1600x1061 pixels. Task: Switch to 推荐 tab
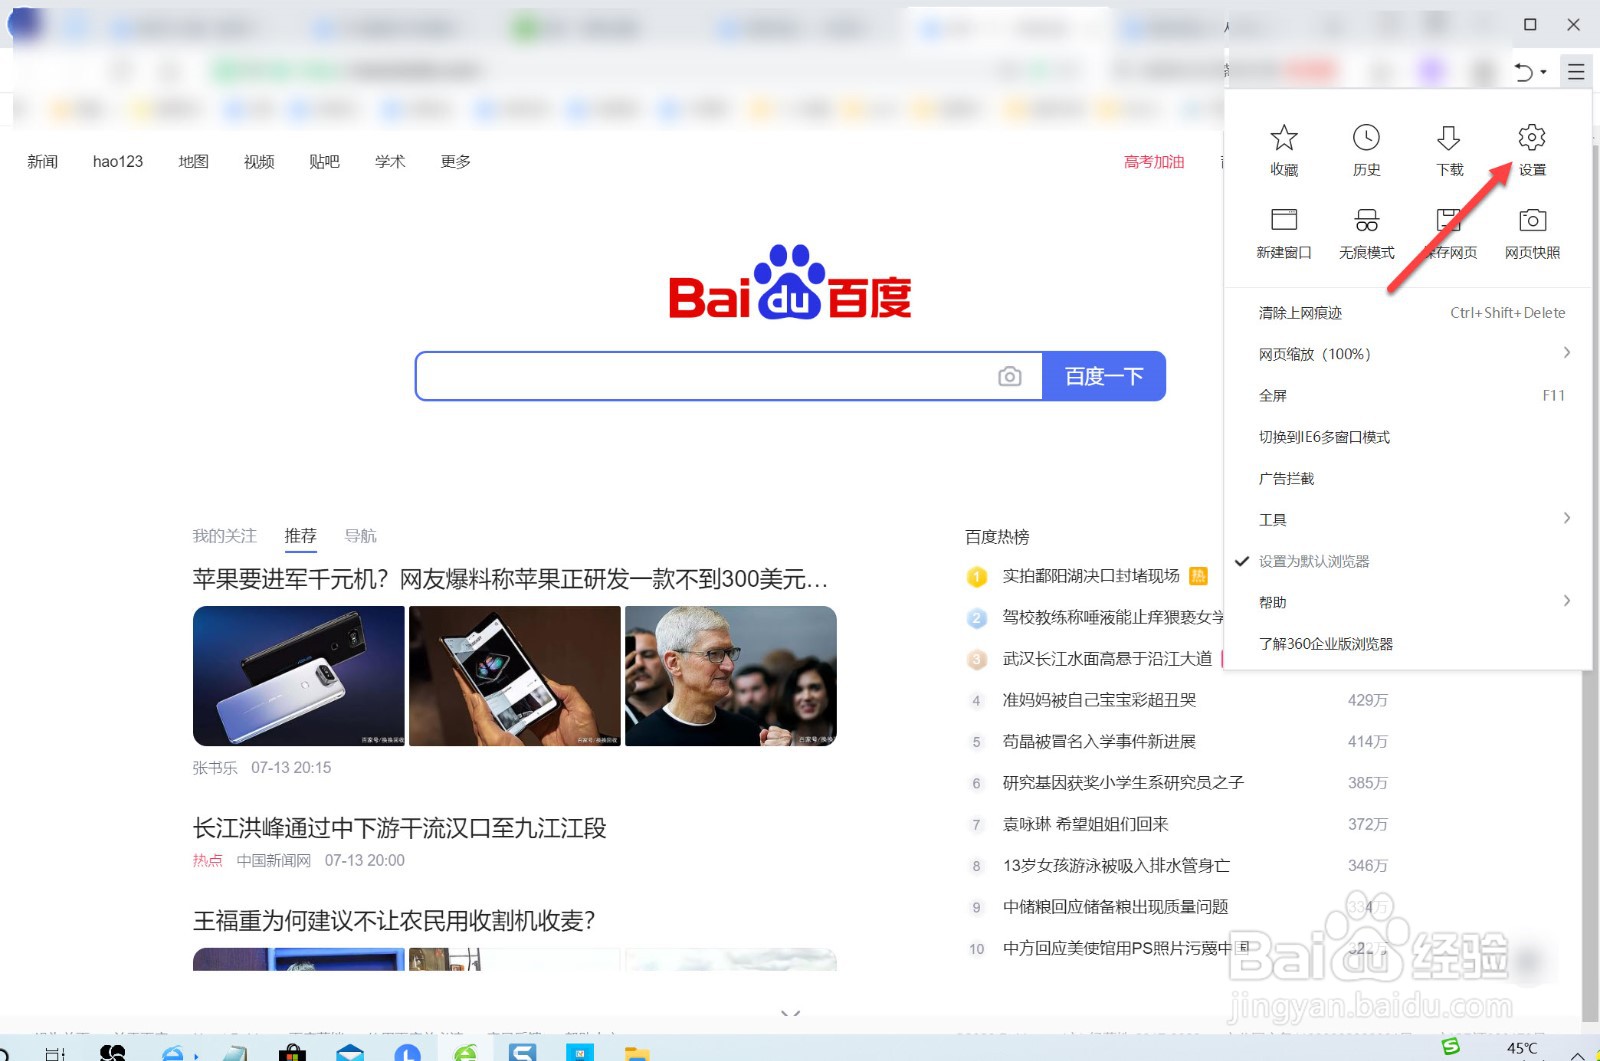pos(300,536)
